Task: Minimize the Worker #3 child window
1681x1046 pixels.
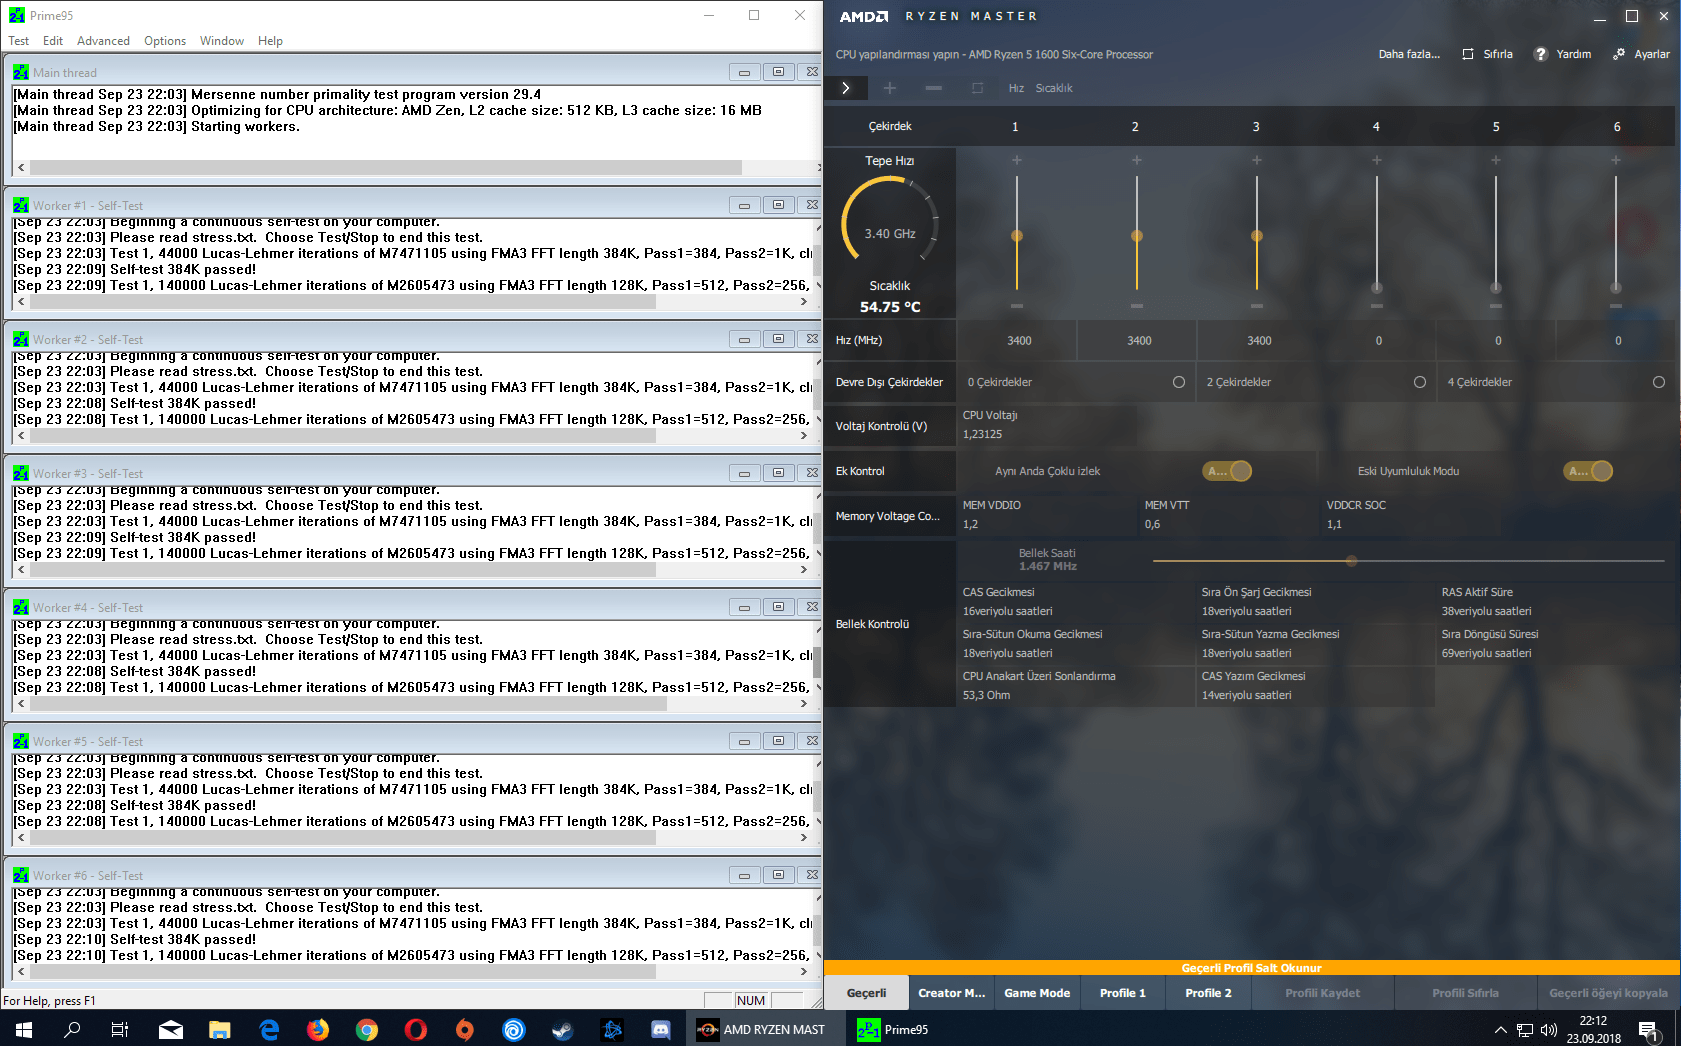Action: [x=744, y=473]
